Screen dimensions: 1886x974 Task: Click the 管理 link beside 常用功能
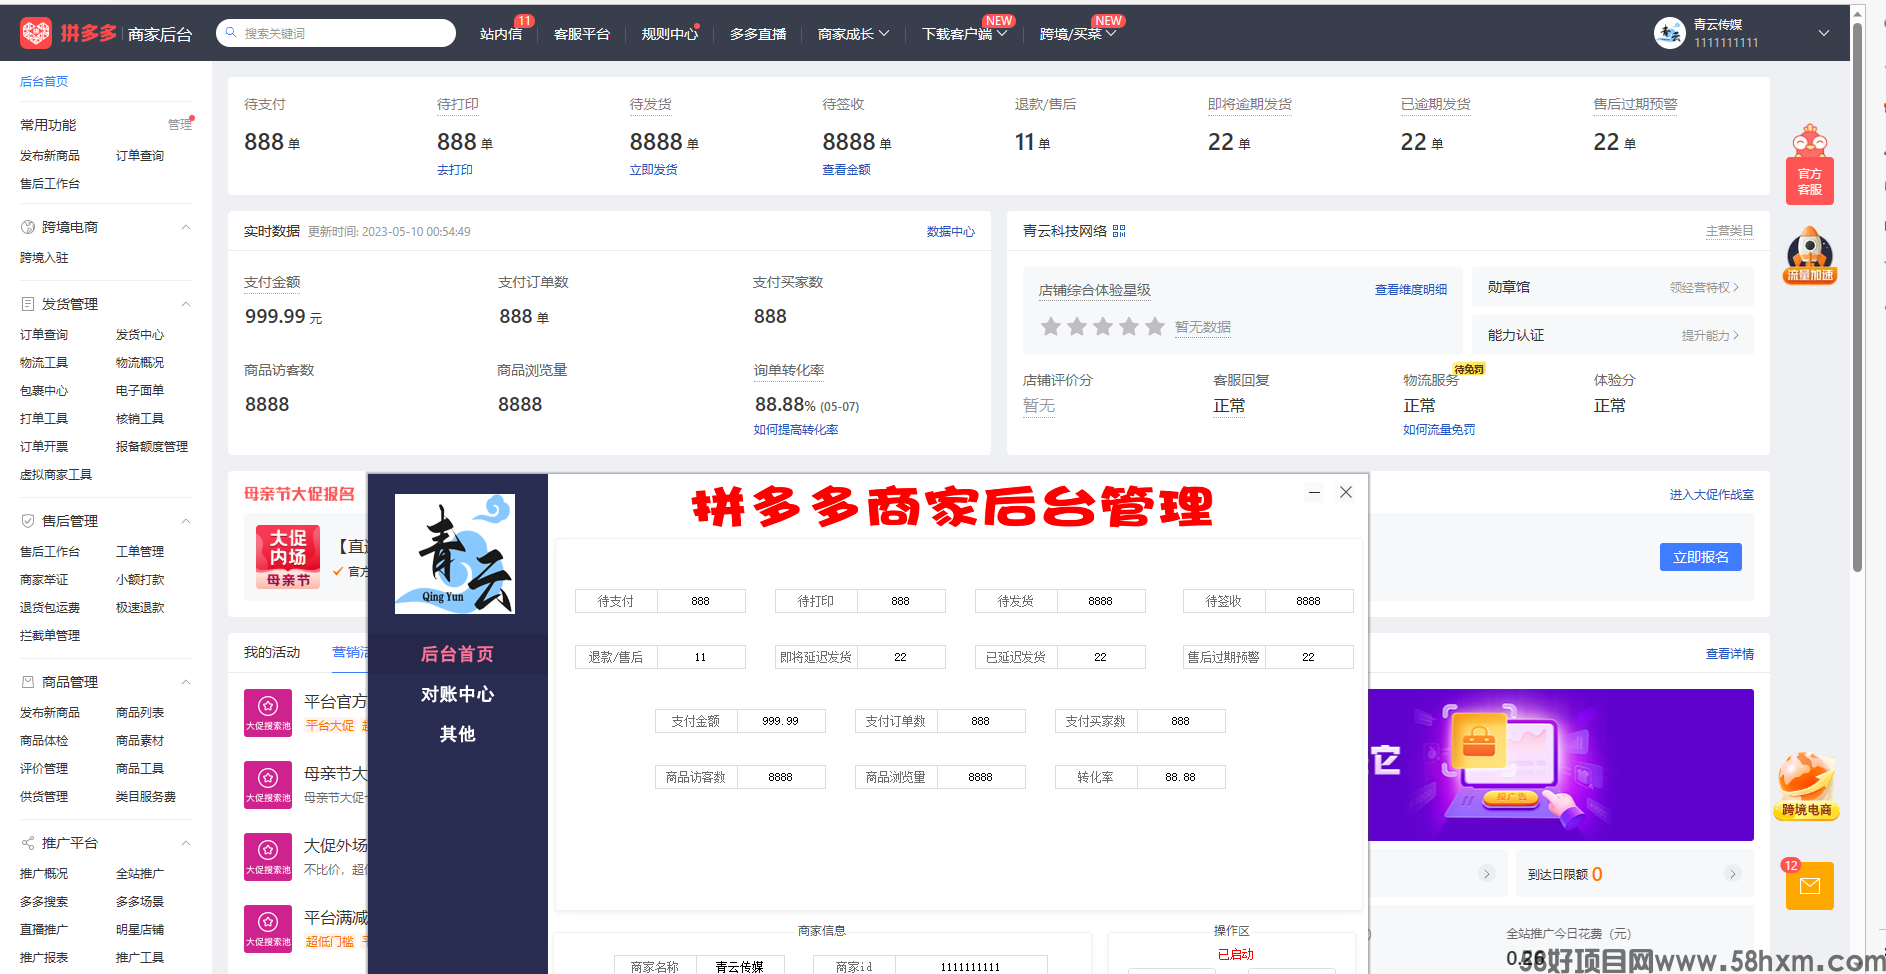(x=180, y=125)
